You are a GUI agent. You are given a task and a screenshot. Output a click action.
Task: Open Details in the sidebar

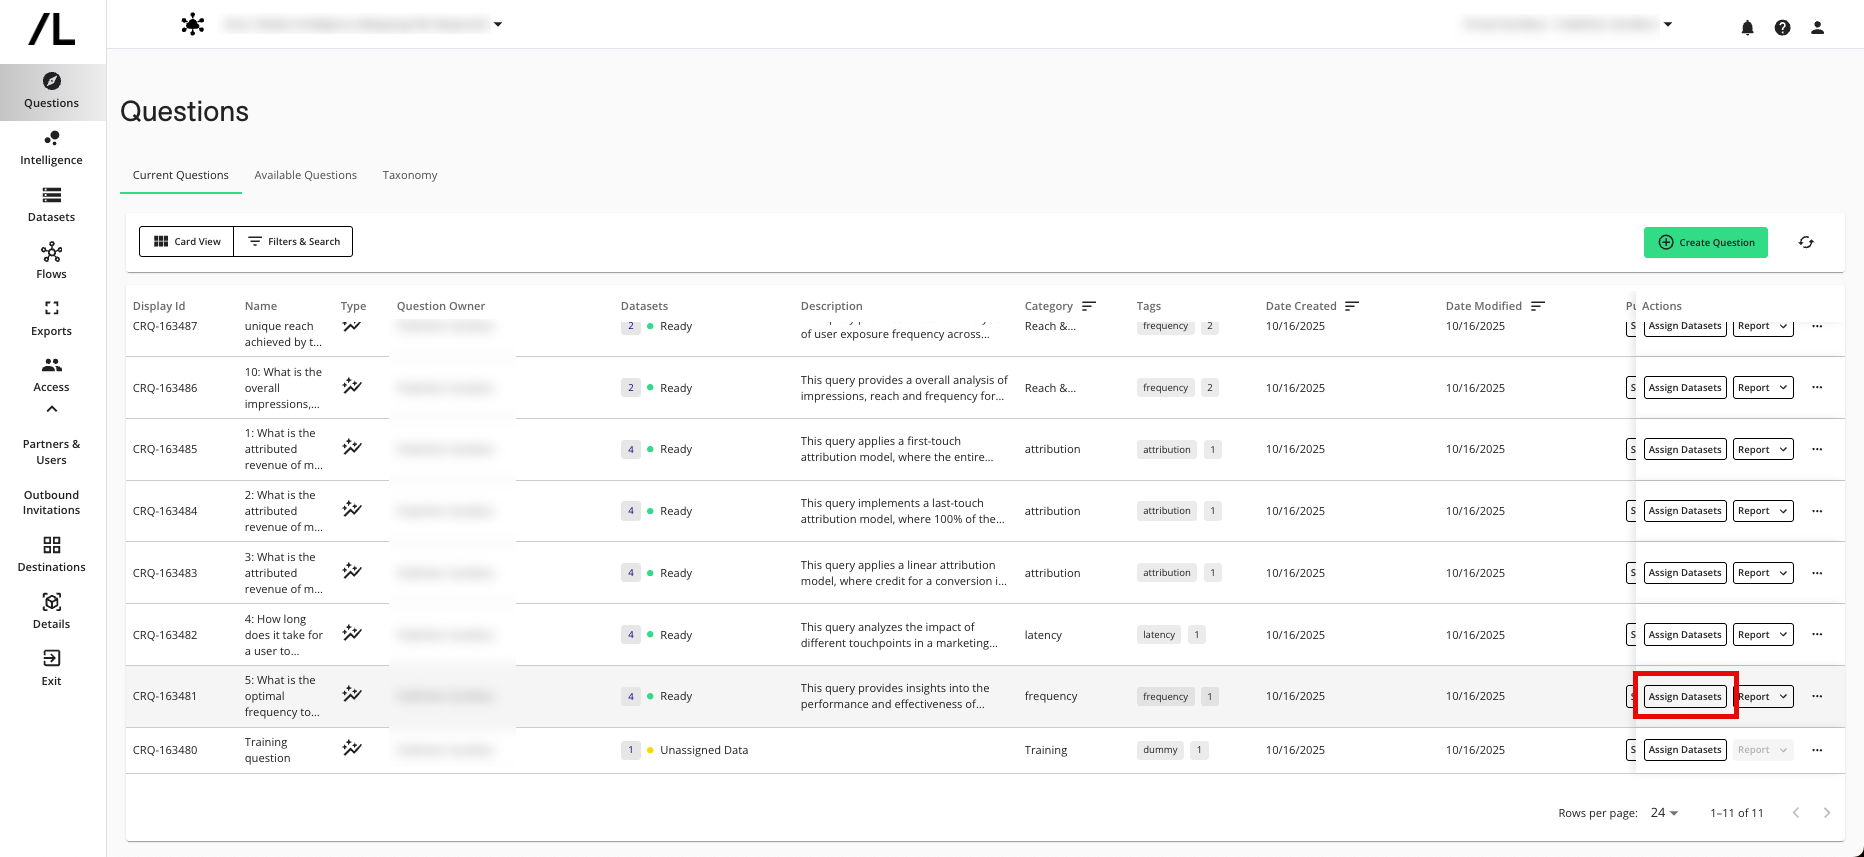(52, 612)
